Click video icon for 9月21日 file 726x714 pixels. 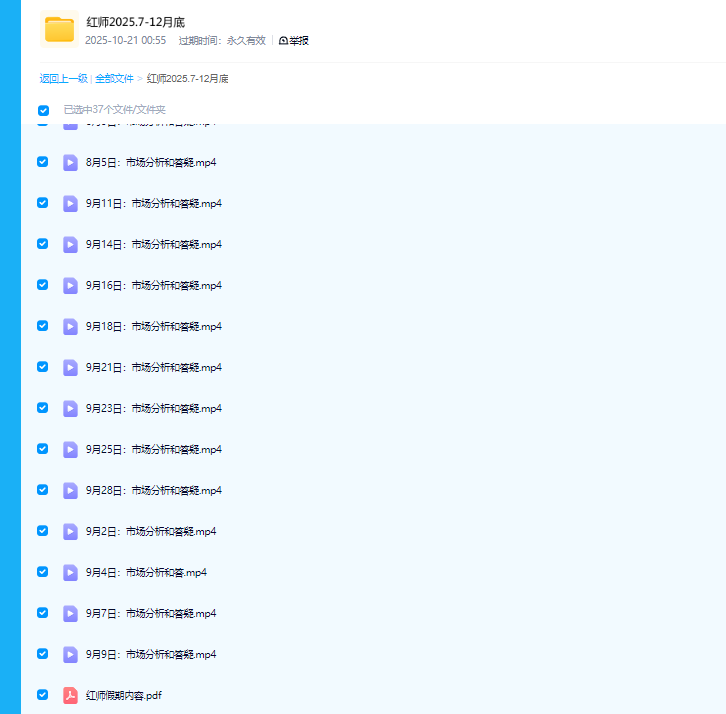[x=70, y=367]
